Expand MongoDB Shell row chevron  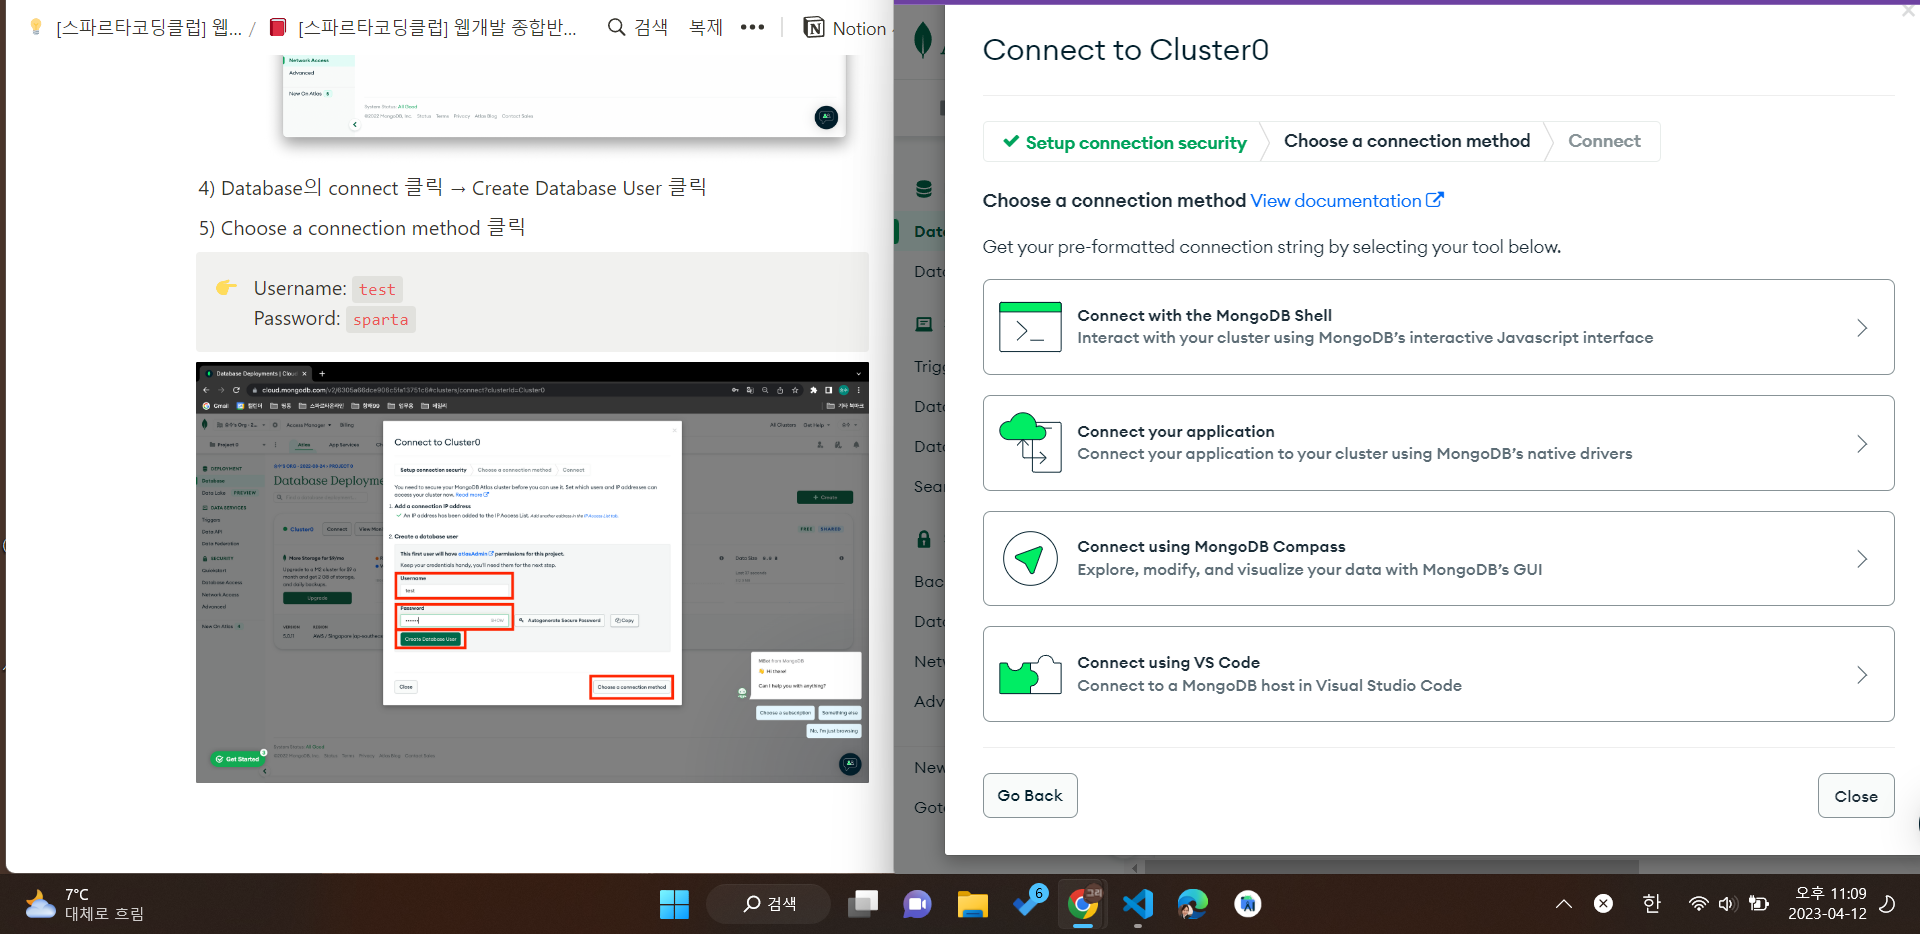pyautogui.click(x=1862, y=328)
